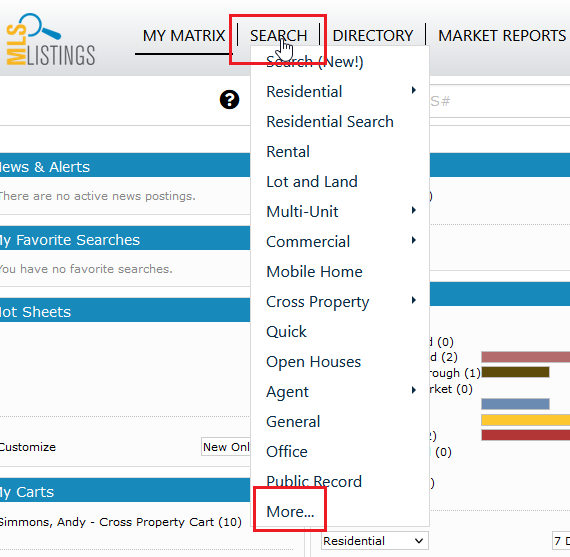Click the yellow market status bar
This screenshot has width=570, height=557.
526,420
